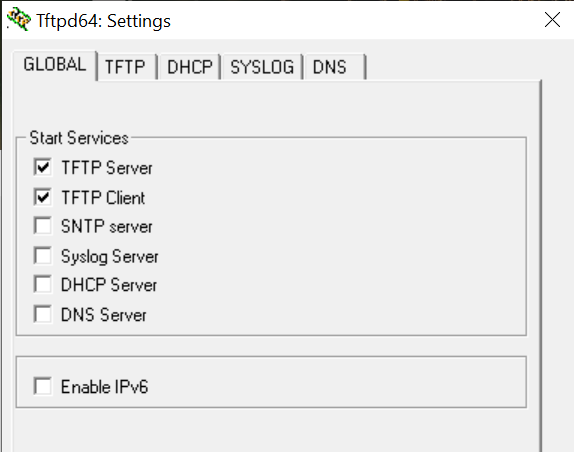Open the DHCP settings tab

coord(190,67)
